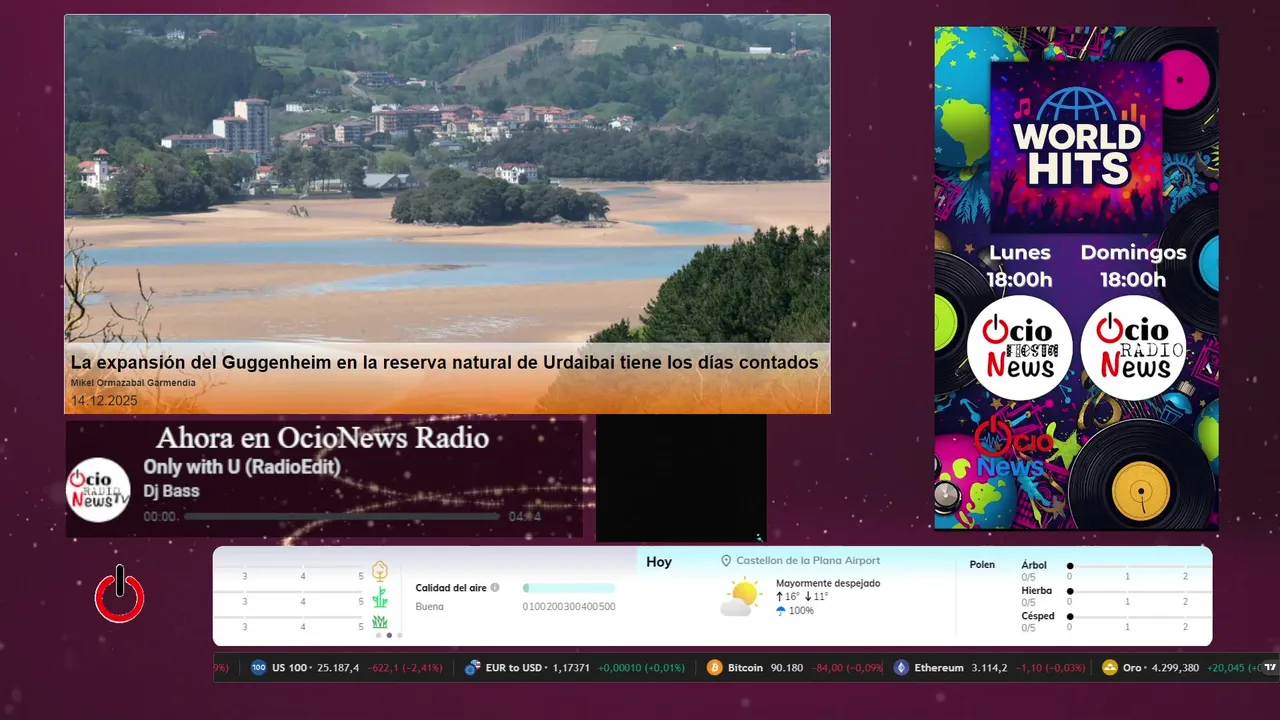Click the song title Only with U (RadioEdit)
1280x720 pixels.
242,467
